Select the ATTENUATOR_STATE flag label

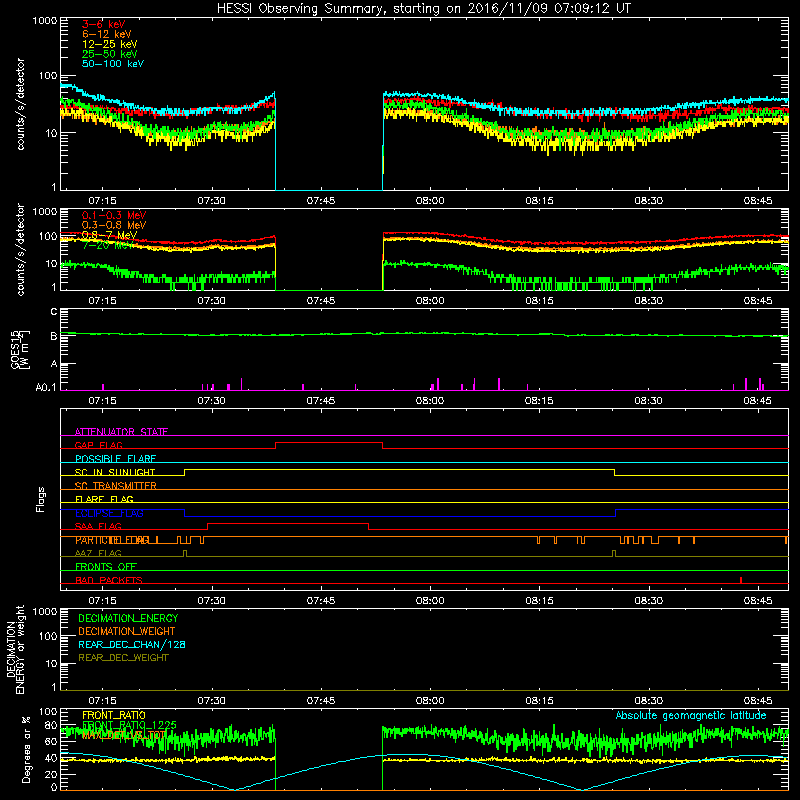[x=121, y=432]
